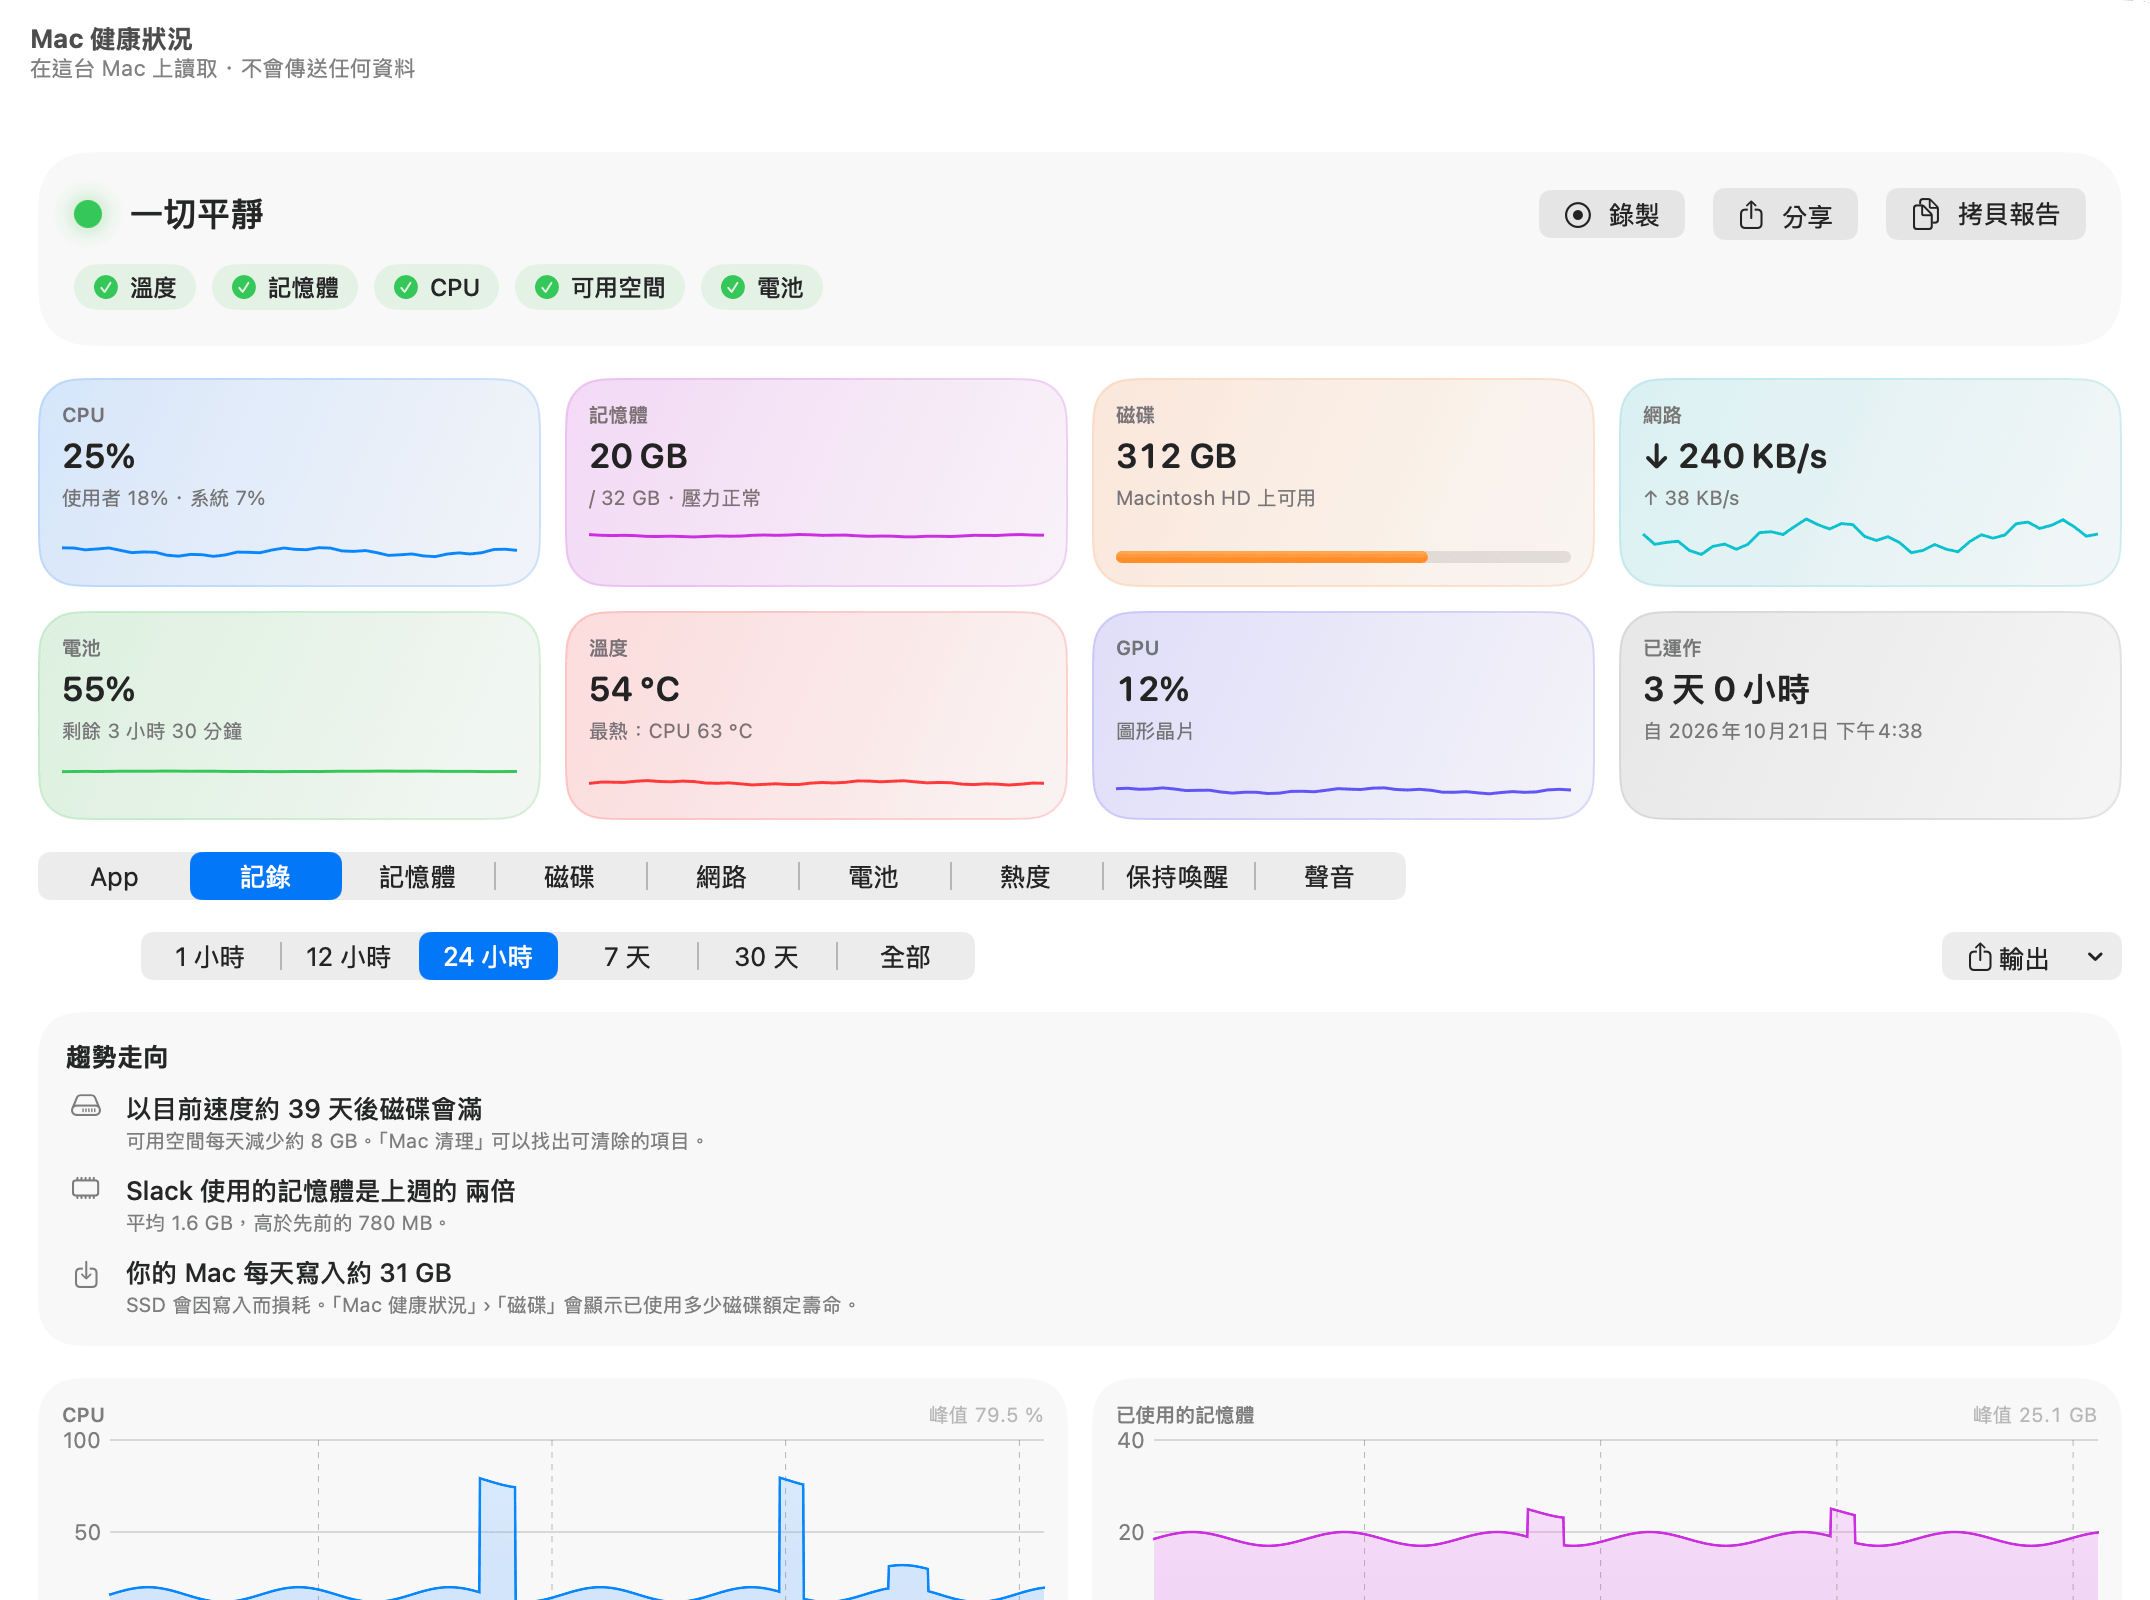Click the 可用空間 status chip
Viewport: 2150px width, 1600px height.
[600, 288]
